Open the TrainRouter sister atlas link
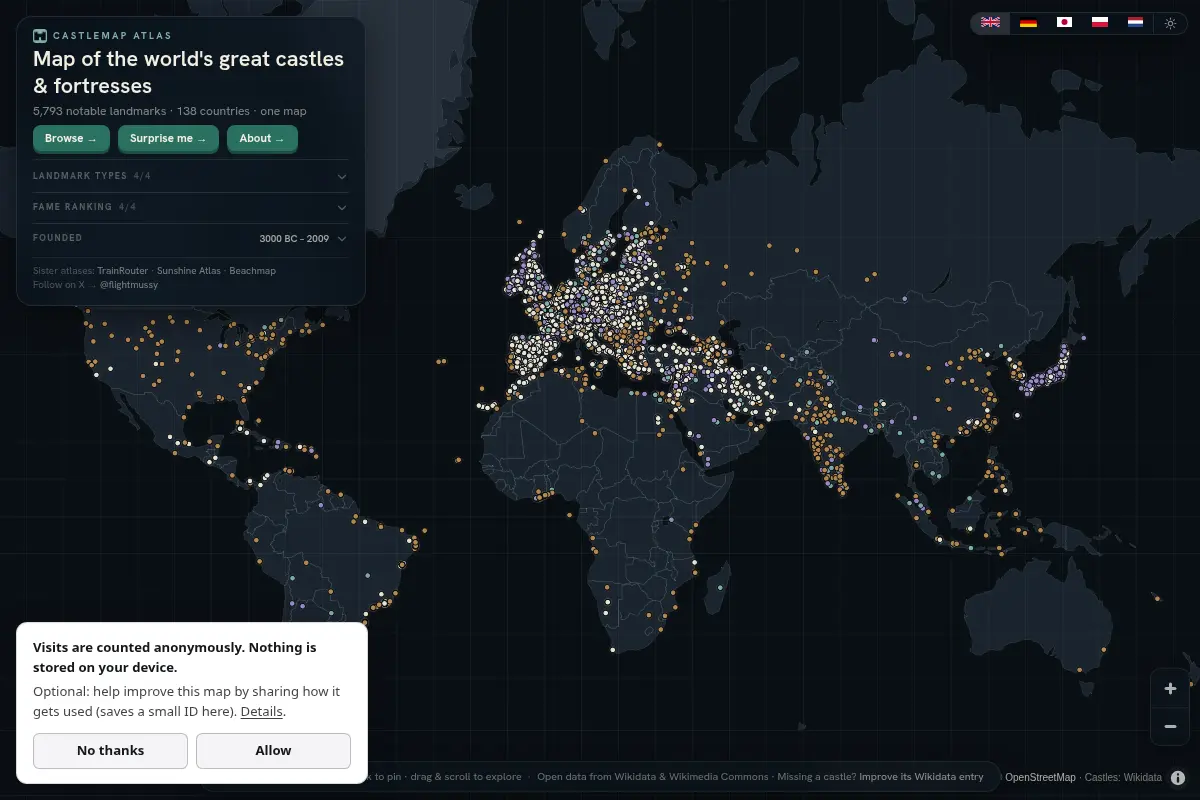This screenshot has height=800, width=1200. point(123,271)
